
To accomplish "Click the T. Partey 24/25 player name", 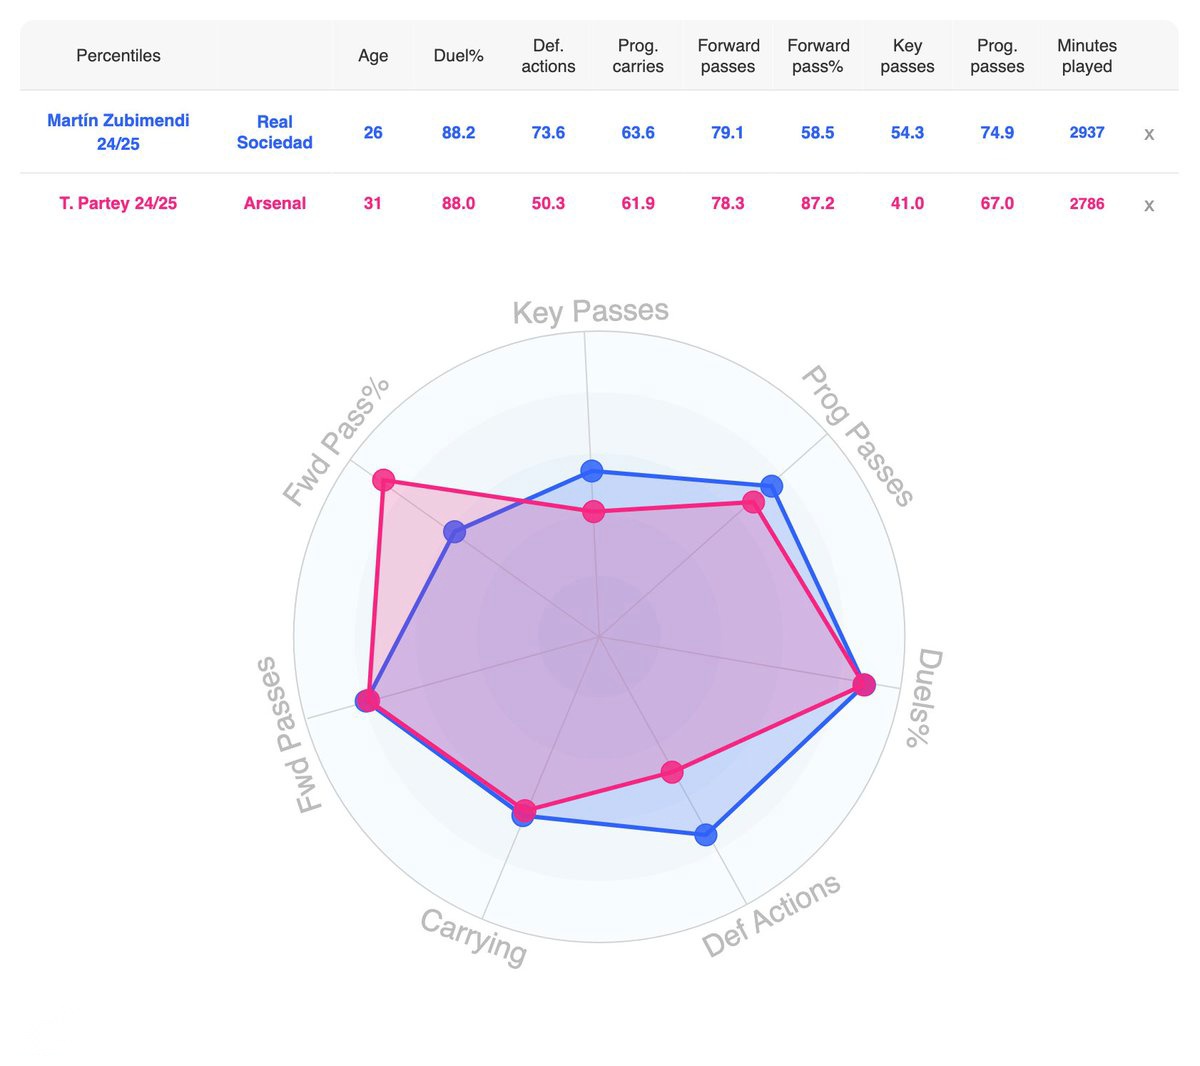I will (x=118, y=203).
